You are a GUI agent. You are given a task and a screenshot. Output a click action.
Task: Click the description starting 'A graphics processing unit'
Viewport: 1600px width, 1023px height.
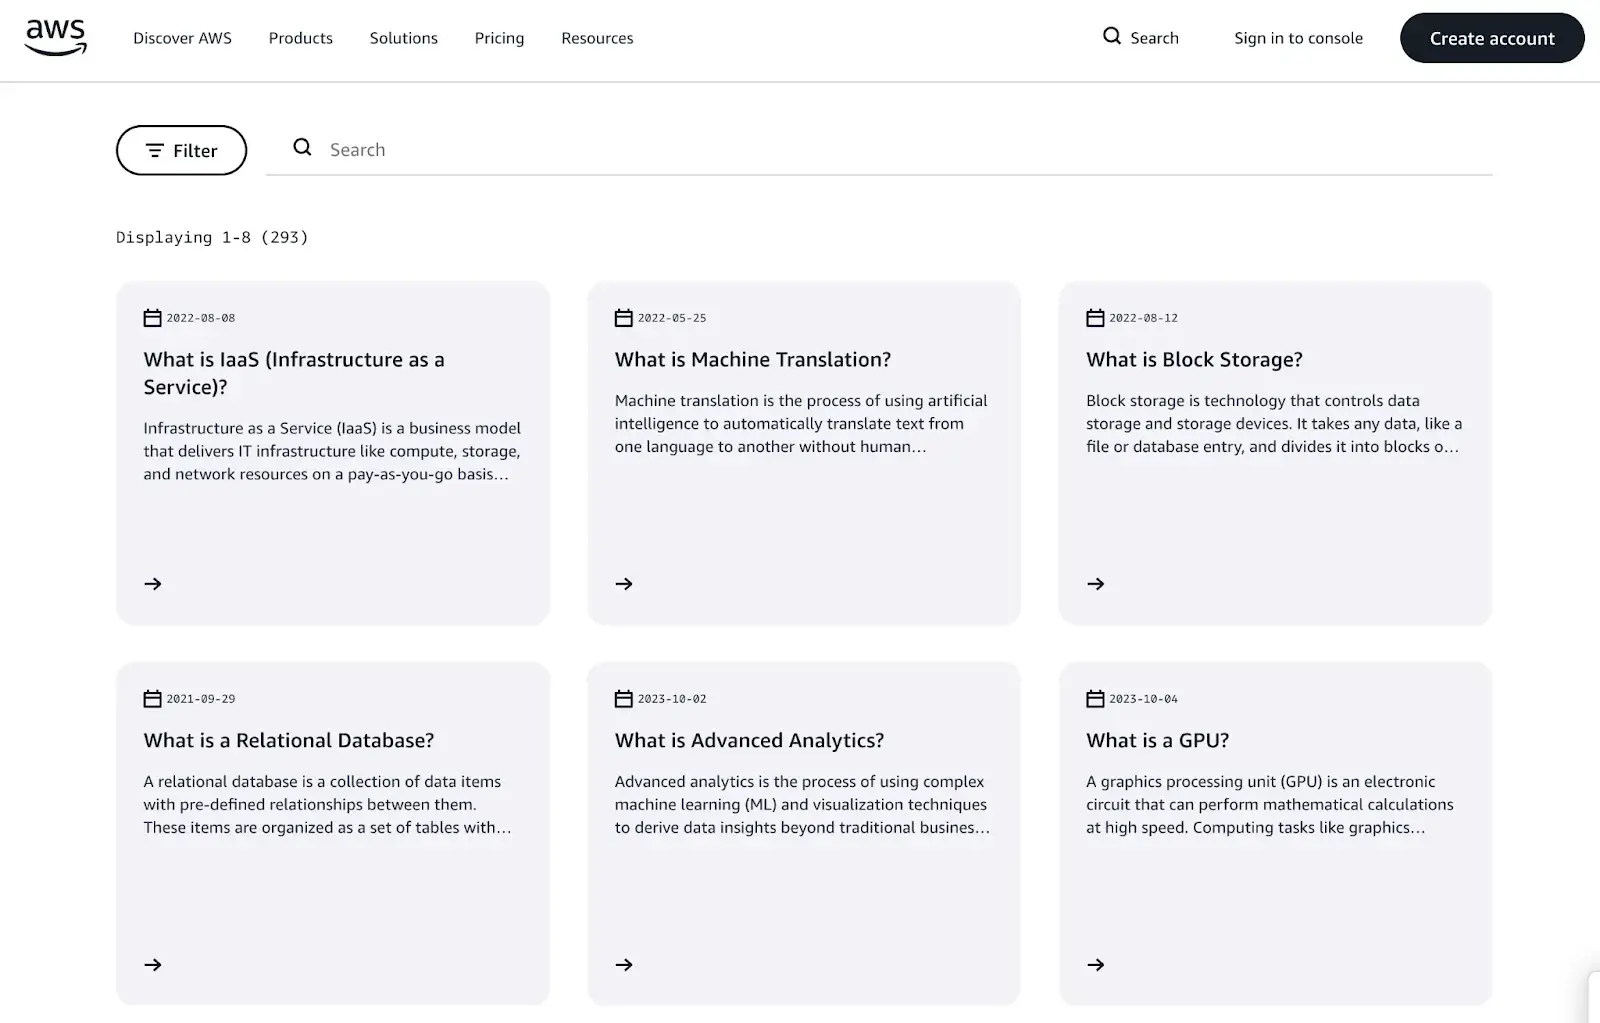coord(1270,804)
